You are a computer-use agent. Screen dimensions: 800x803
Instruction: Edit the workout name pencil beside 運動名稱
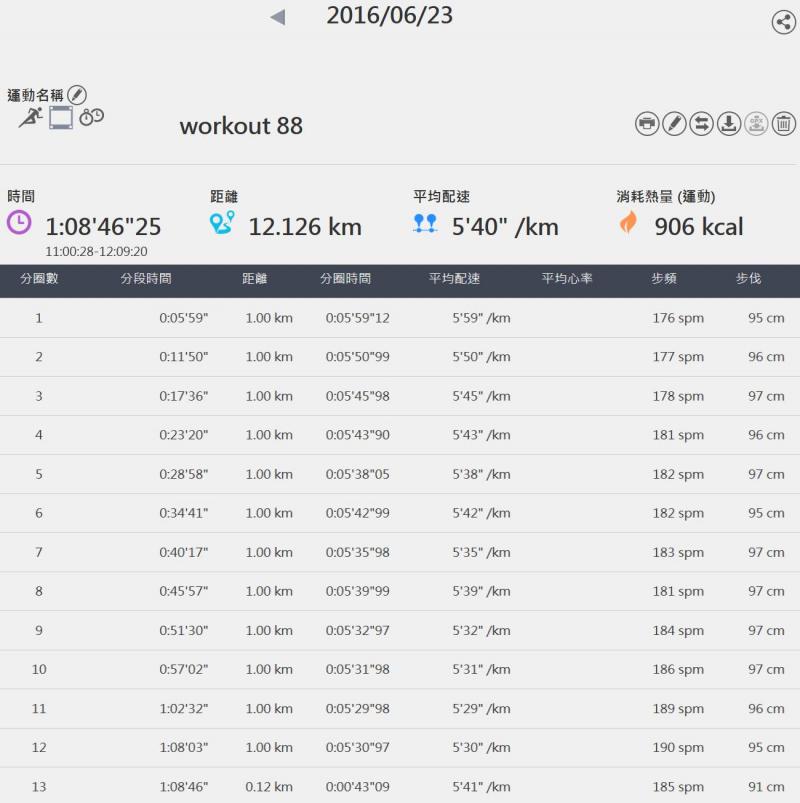(x=77, y=95)
